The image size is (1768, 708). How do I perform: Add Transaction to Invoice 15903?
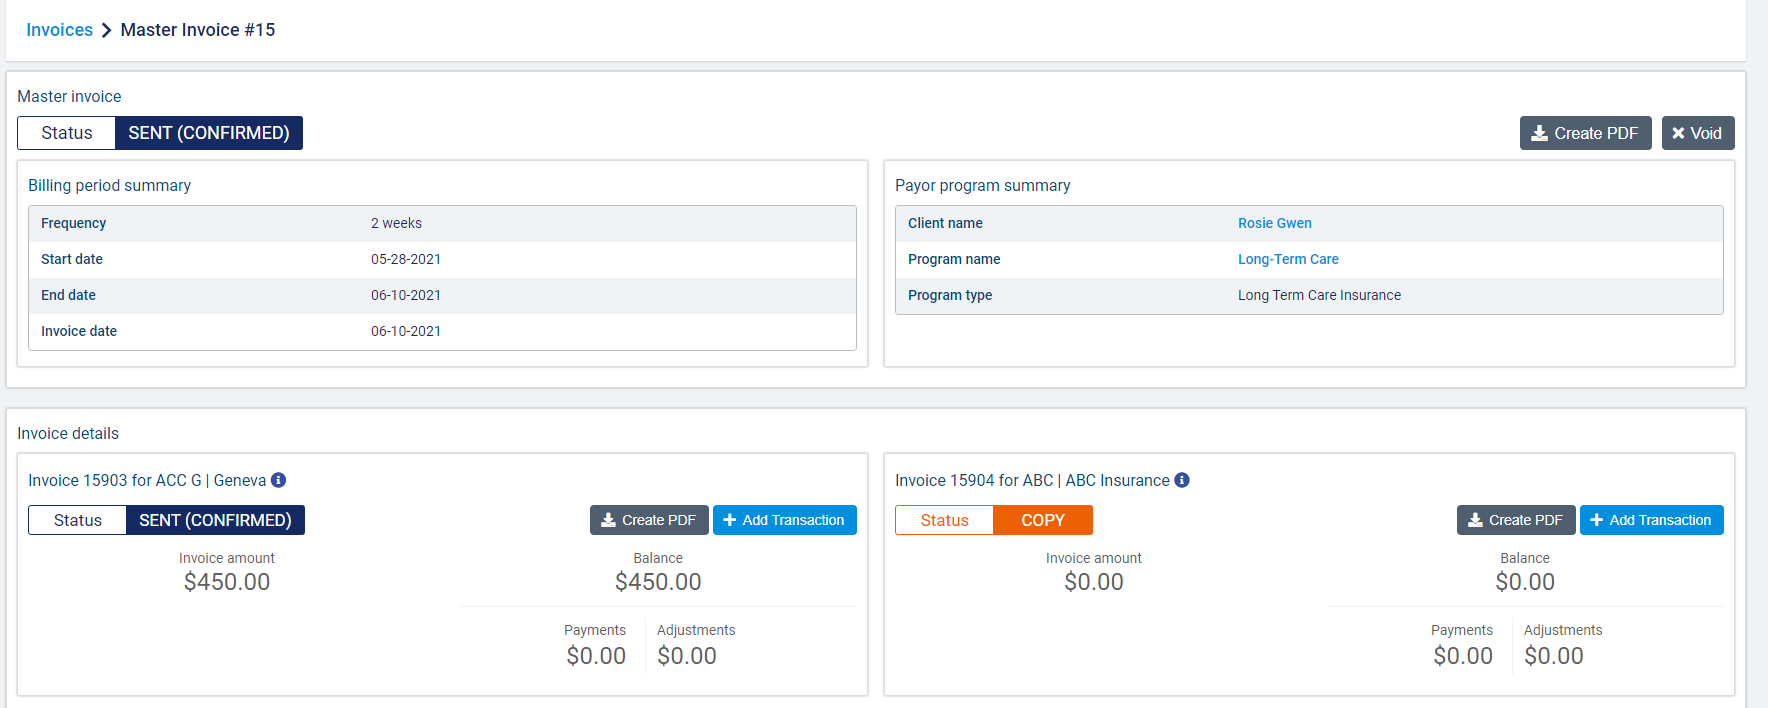[784, 520]
